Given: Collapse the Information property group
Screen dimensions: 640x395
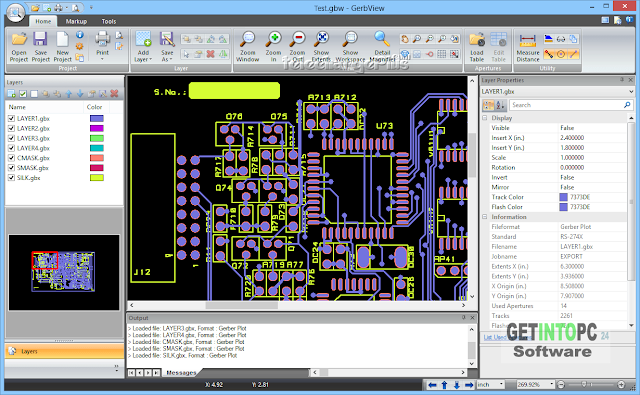Looking at the screenshot, I should (x=485, y=217).
